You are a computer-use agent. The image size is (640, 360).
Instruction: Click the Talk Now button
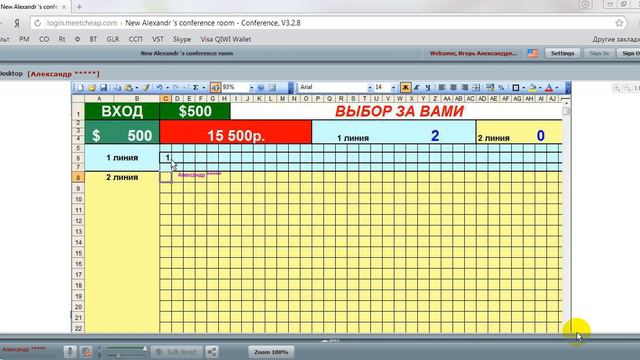pos(177,352)
